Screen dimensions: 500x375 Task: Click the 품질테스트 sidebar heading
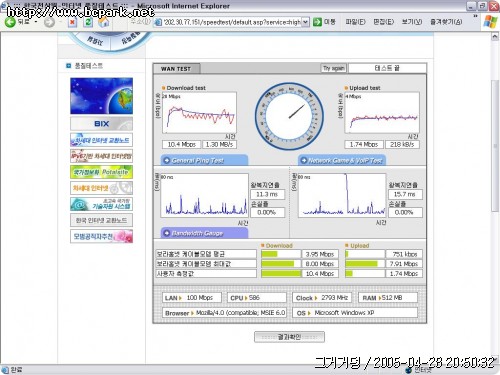pos(88,66)
